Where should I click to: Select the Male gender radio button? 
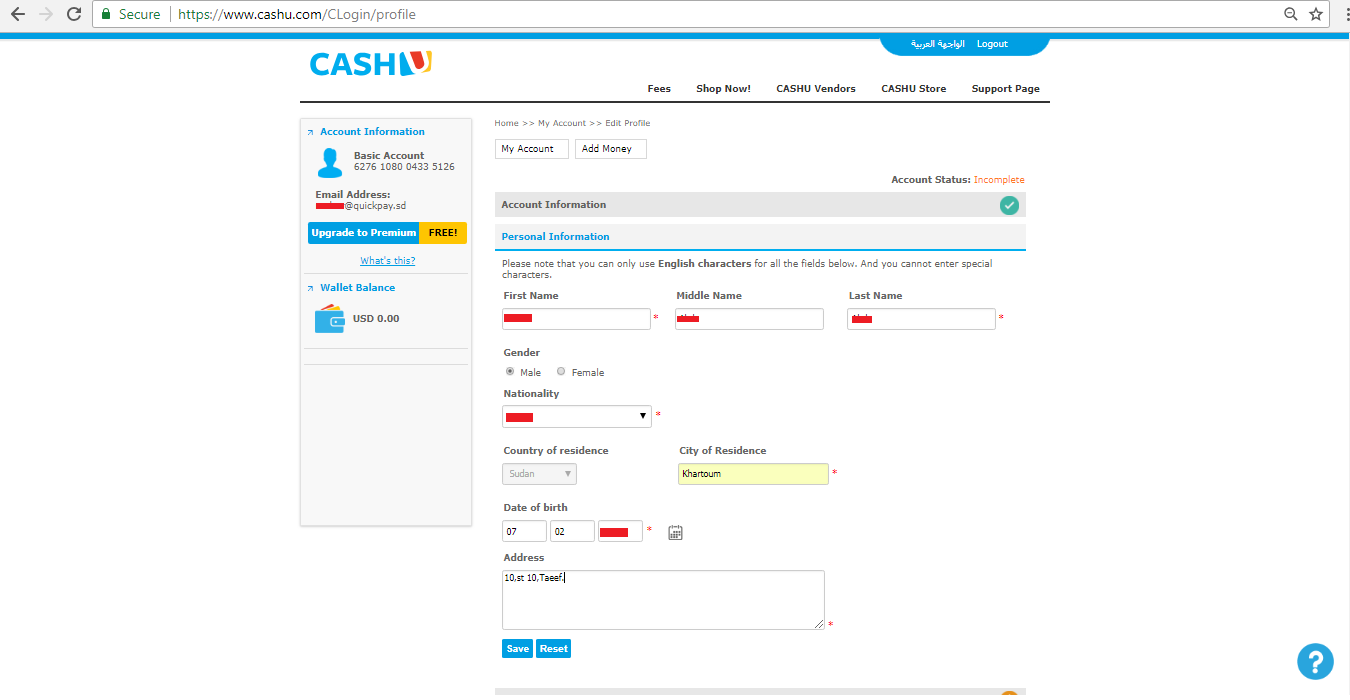[x=510, y=371]
